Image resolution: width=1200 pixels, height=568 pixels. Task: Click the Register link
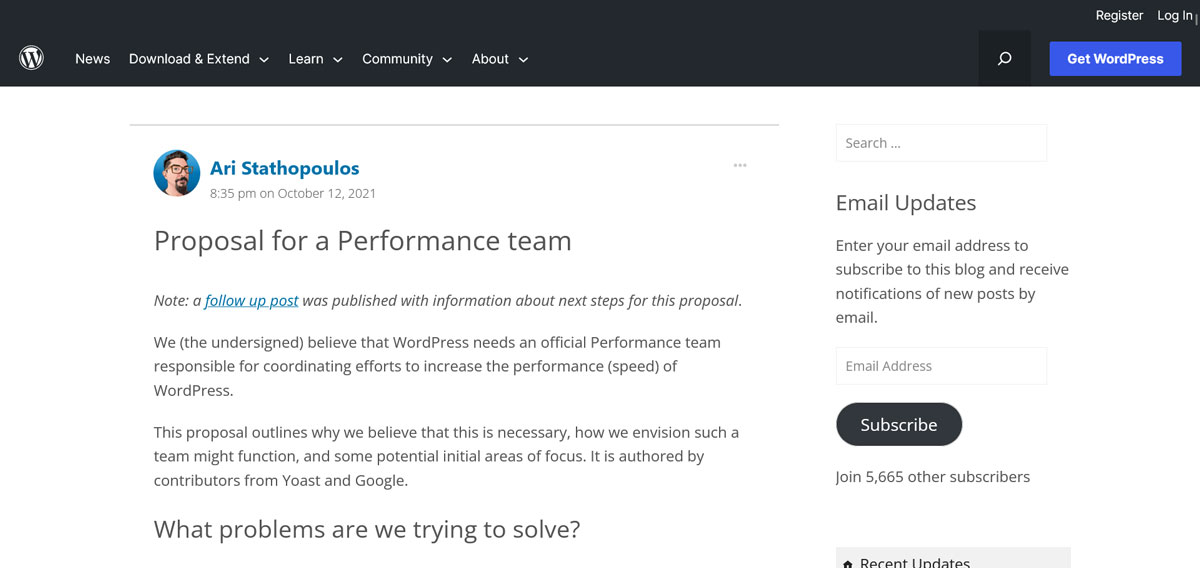point(1119,15)
